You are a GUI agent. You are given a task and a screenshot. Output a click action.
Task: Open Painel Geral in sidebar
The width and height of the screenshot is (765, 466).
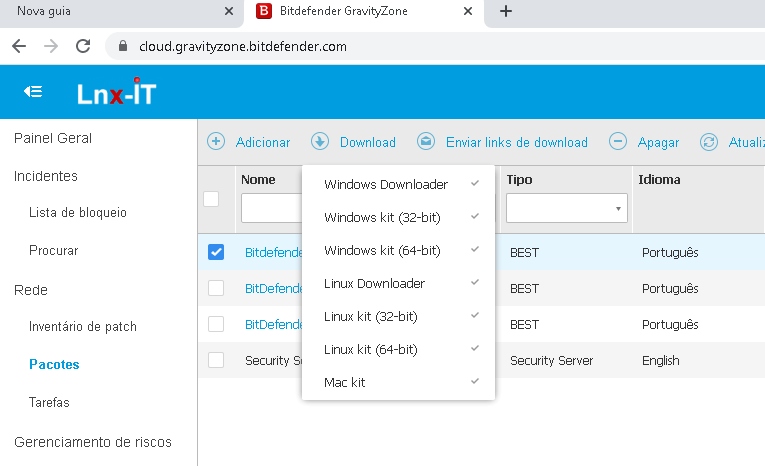pos(53,138)
